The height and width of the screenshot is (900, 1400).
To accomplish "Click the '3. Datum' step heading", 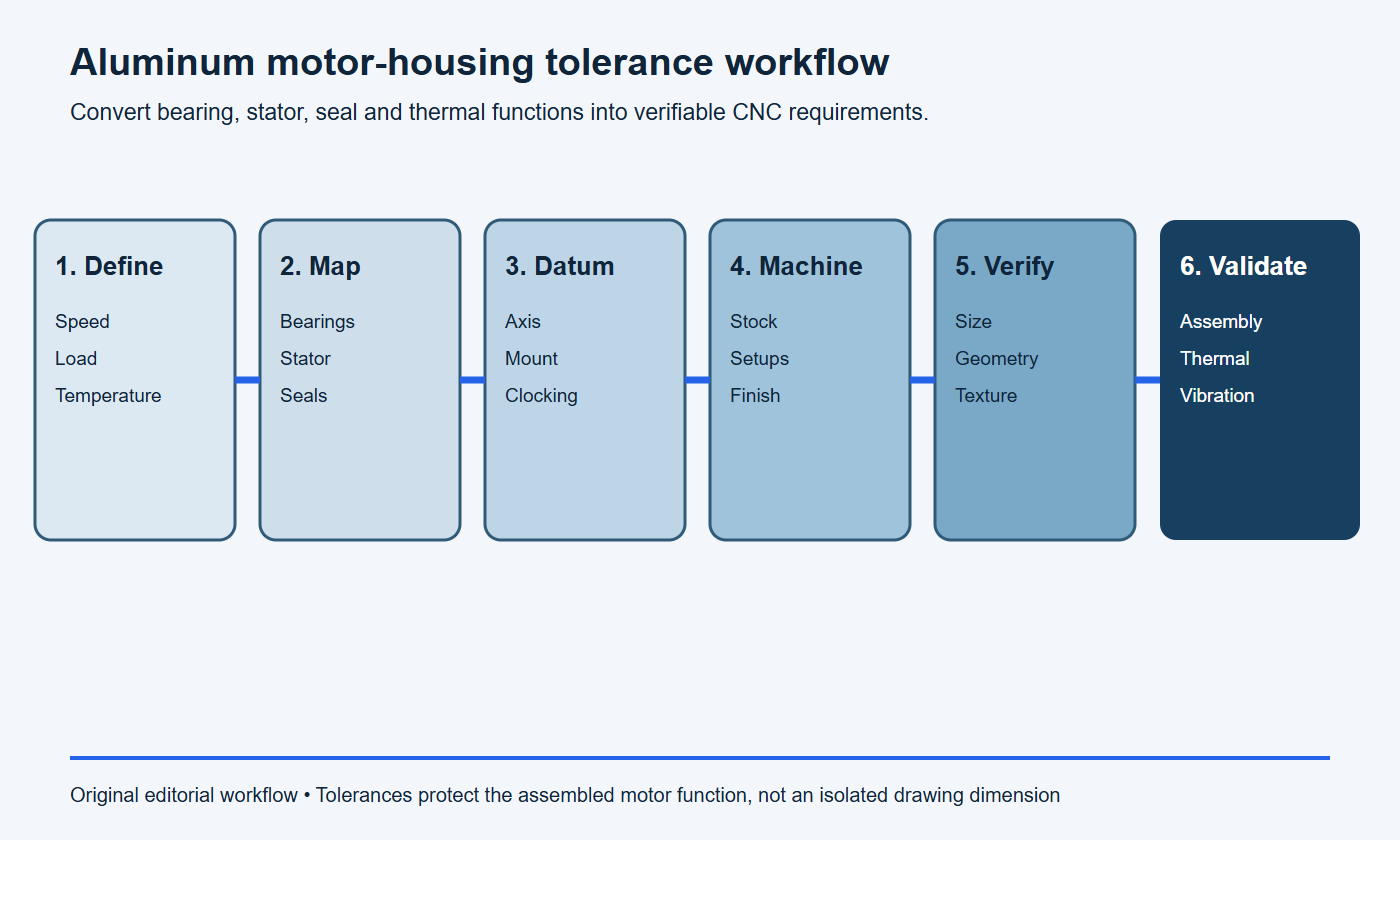I will tap(559, 266).
